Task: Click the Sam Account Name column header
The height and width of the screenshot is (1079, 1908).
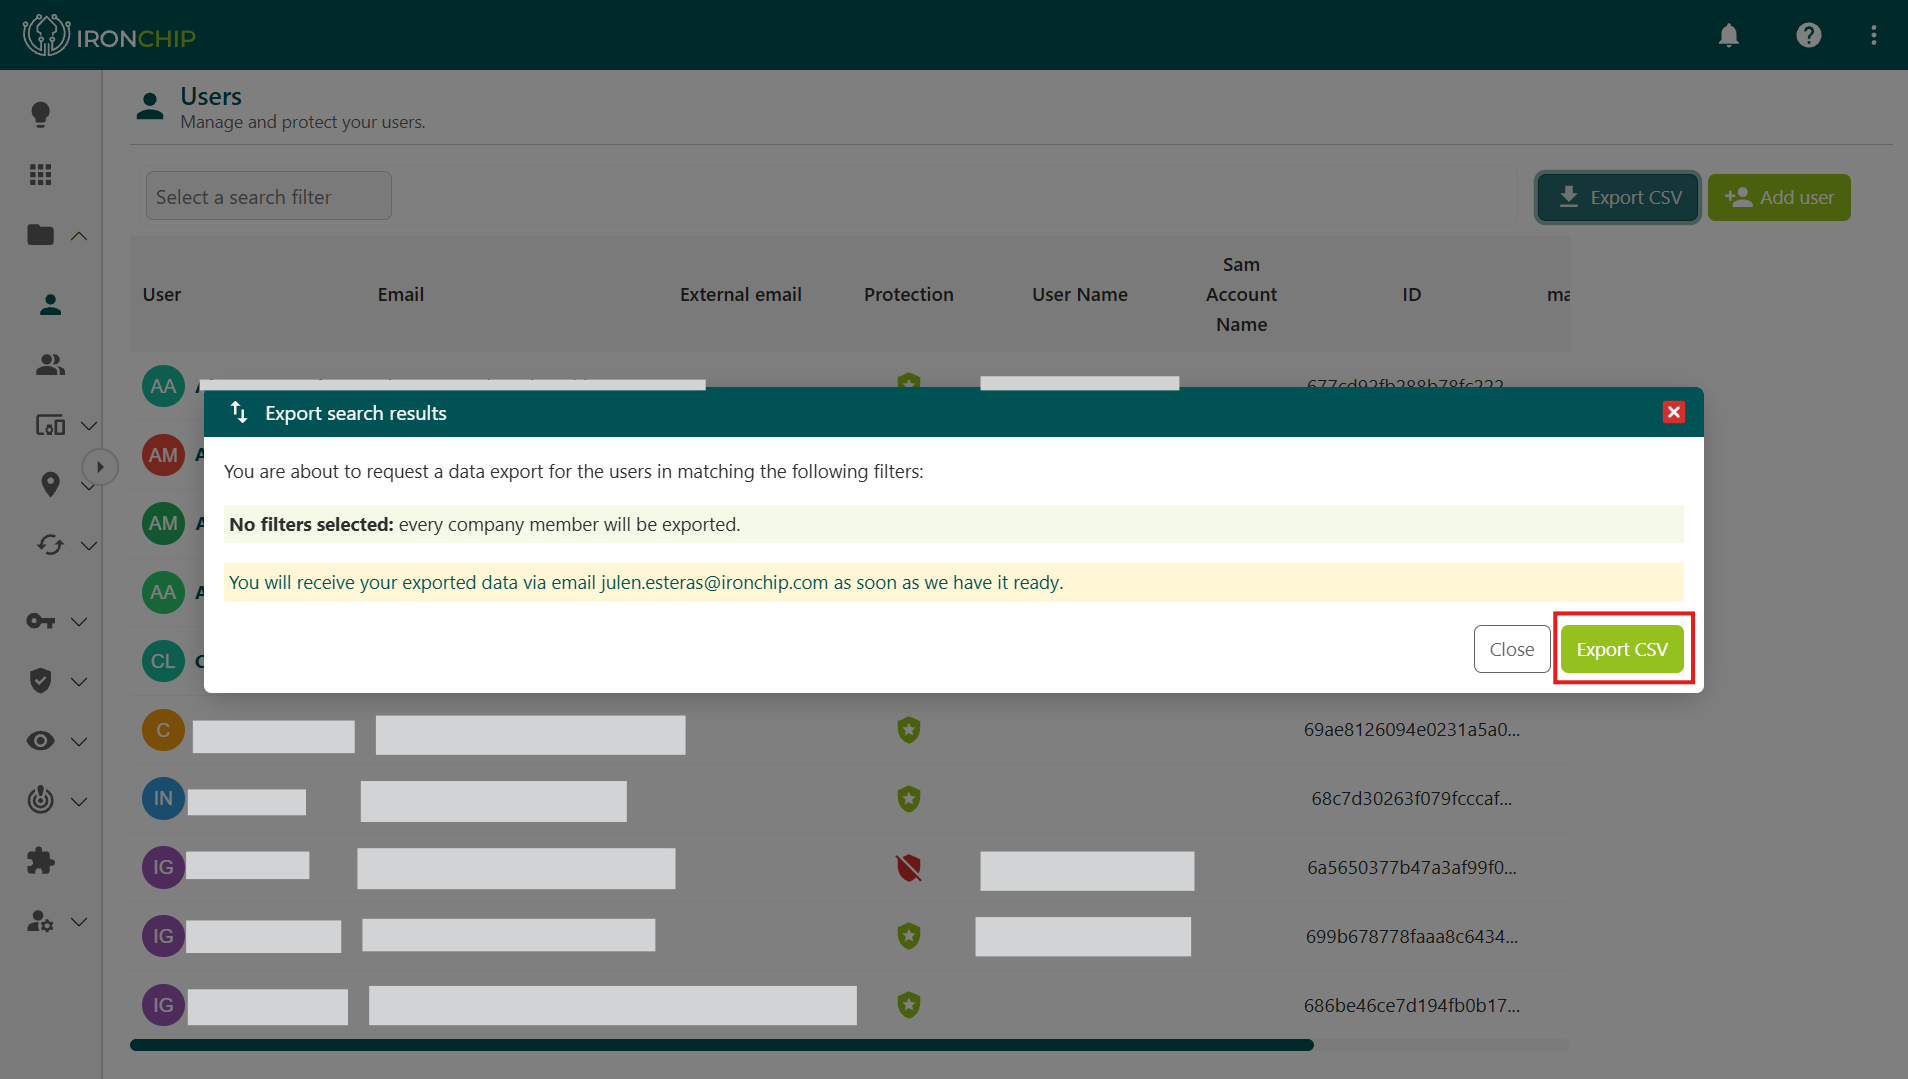Action: (x=1242, y=295)
